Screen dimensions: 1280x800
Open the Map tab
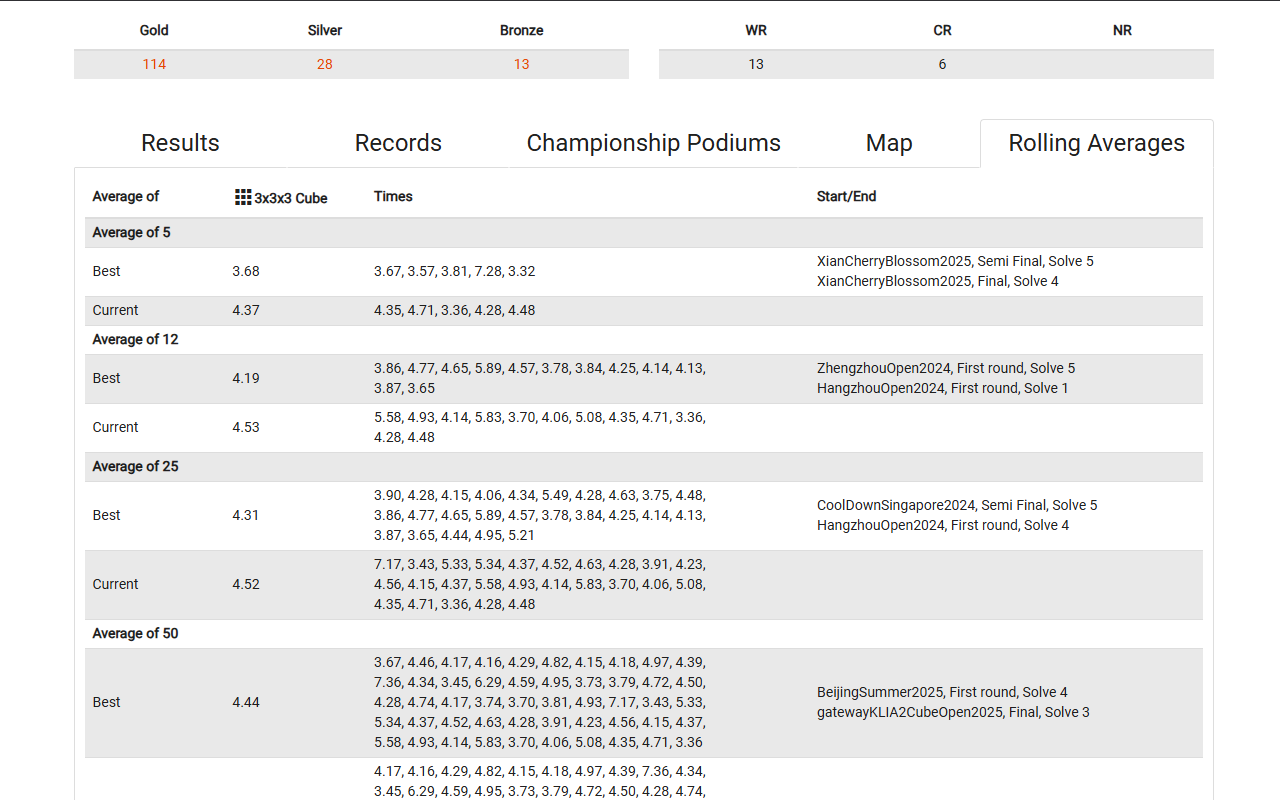point(889,143)
